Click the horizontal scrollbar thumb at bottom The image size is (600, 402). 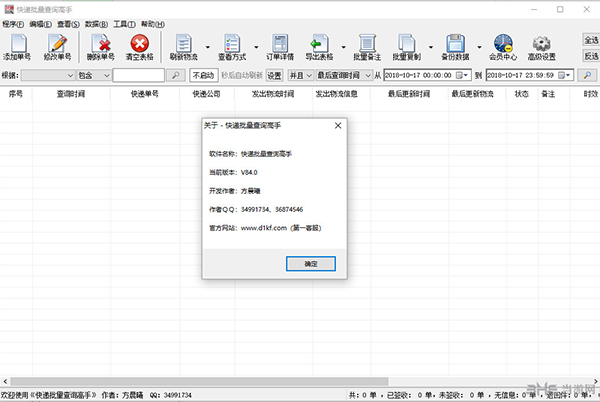click(199, 381)
